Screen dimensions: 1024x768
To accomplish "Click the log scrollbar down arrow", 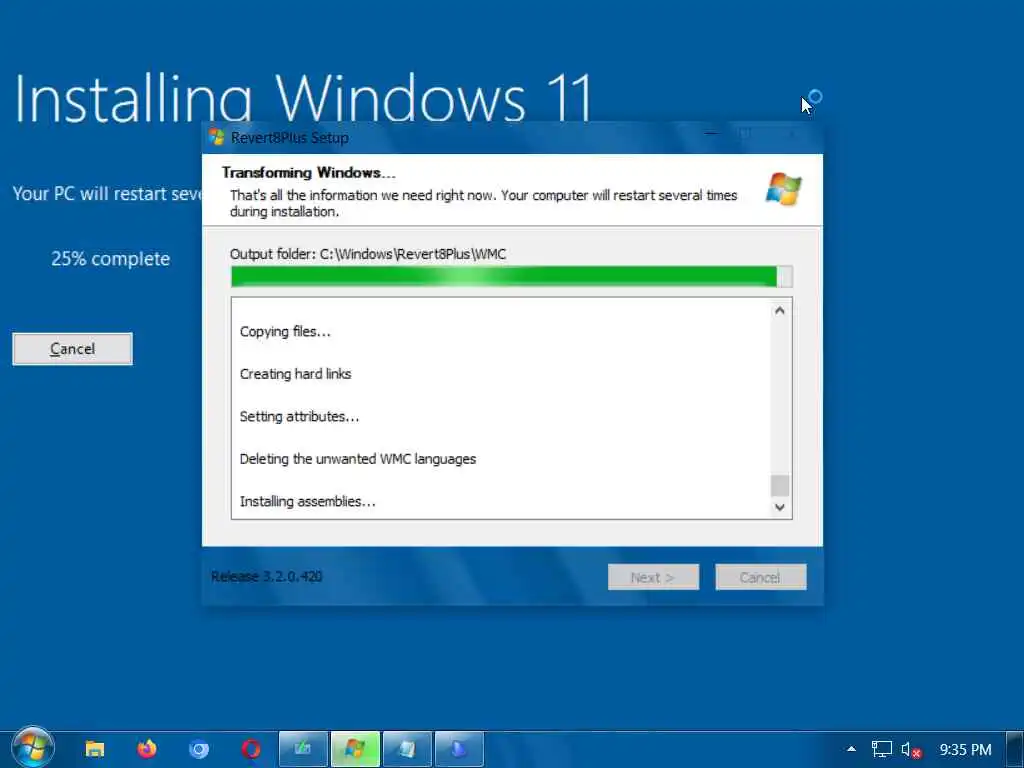I will pos(780,507).
